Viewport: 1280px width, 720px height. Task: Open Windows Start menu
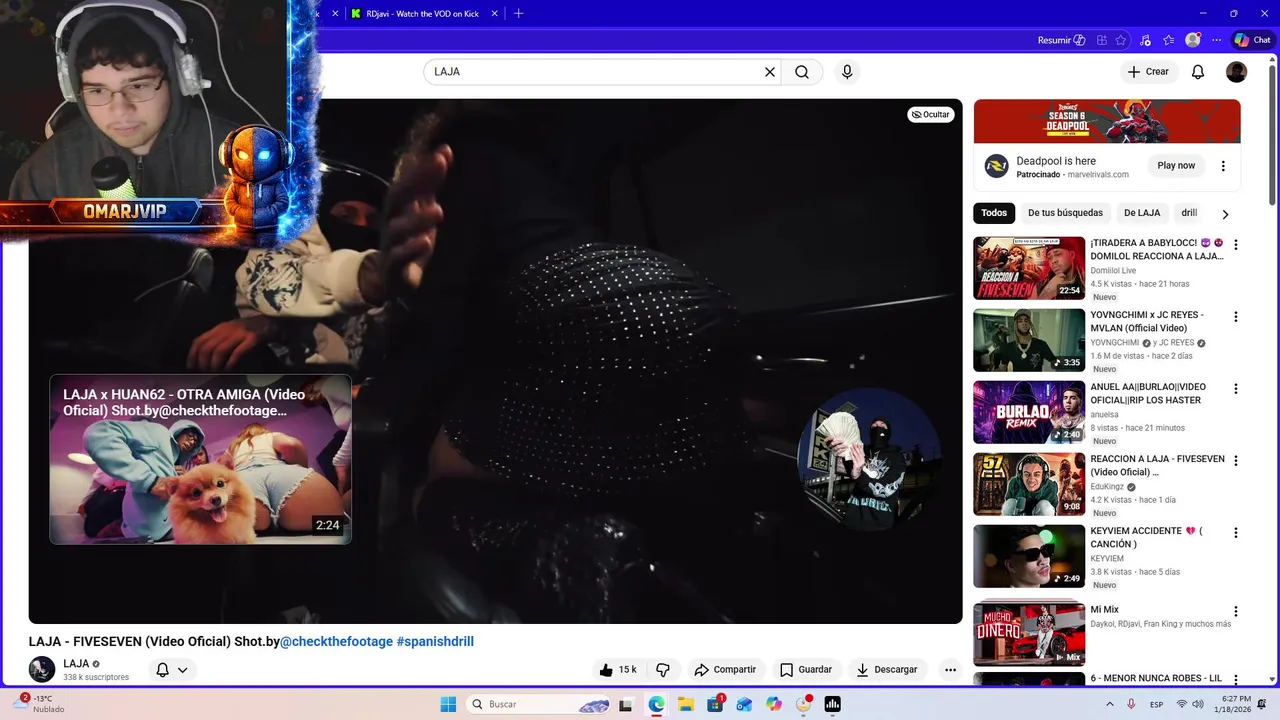point(448,704)
